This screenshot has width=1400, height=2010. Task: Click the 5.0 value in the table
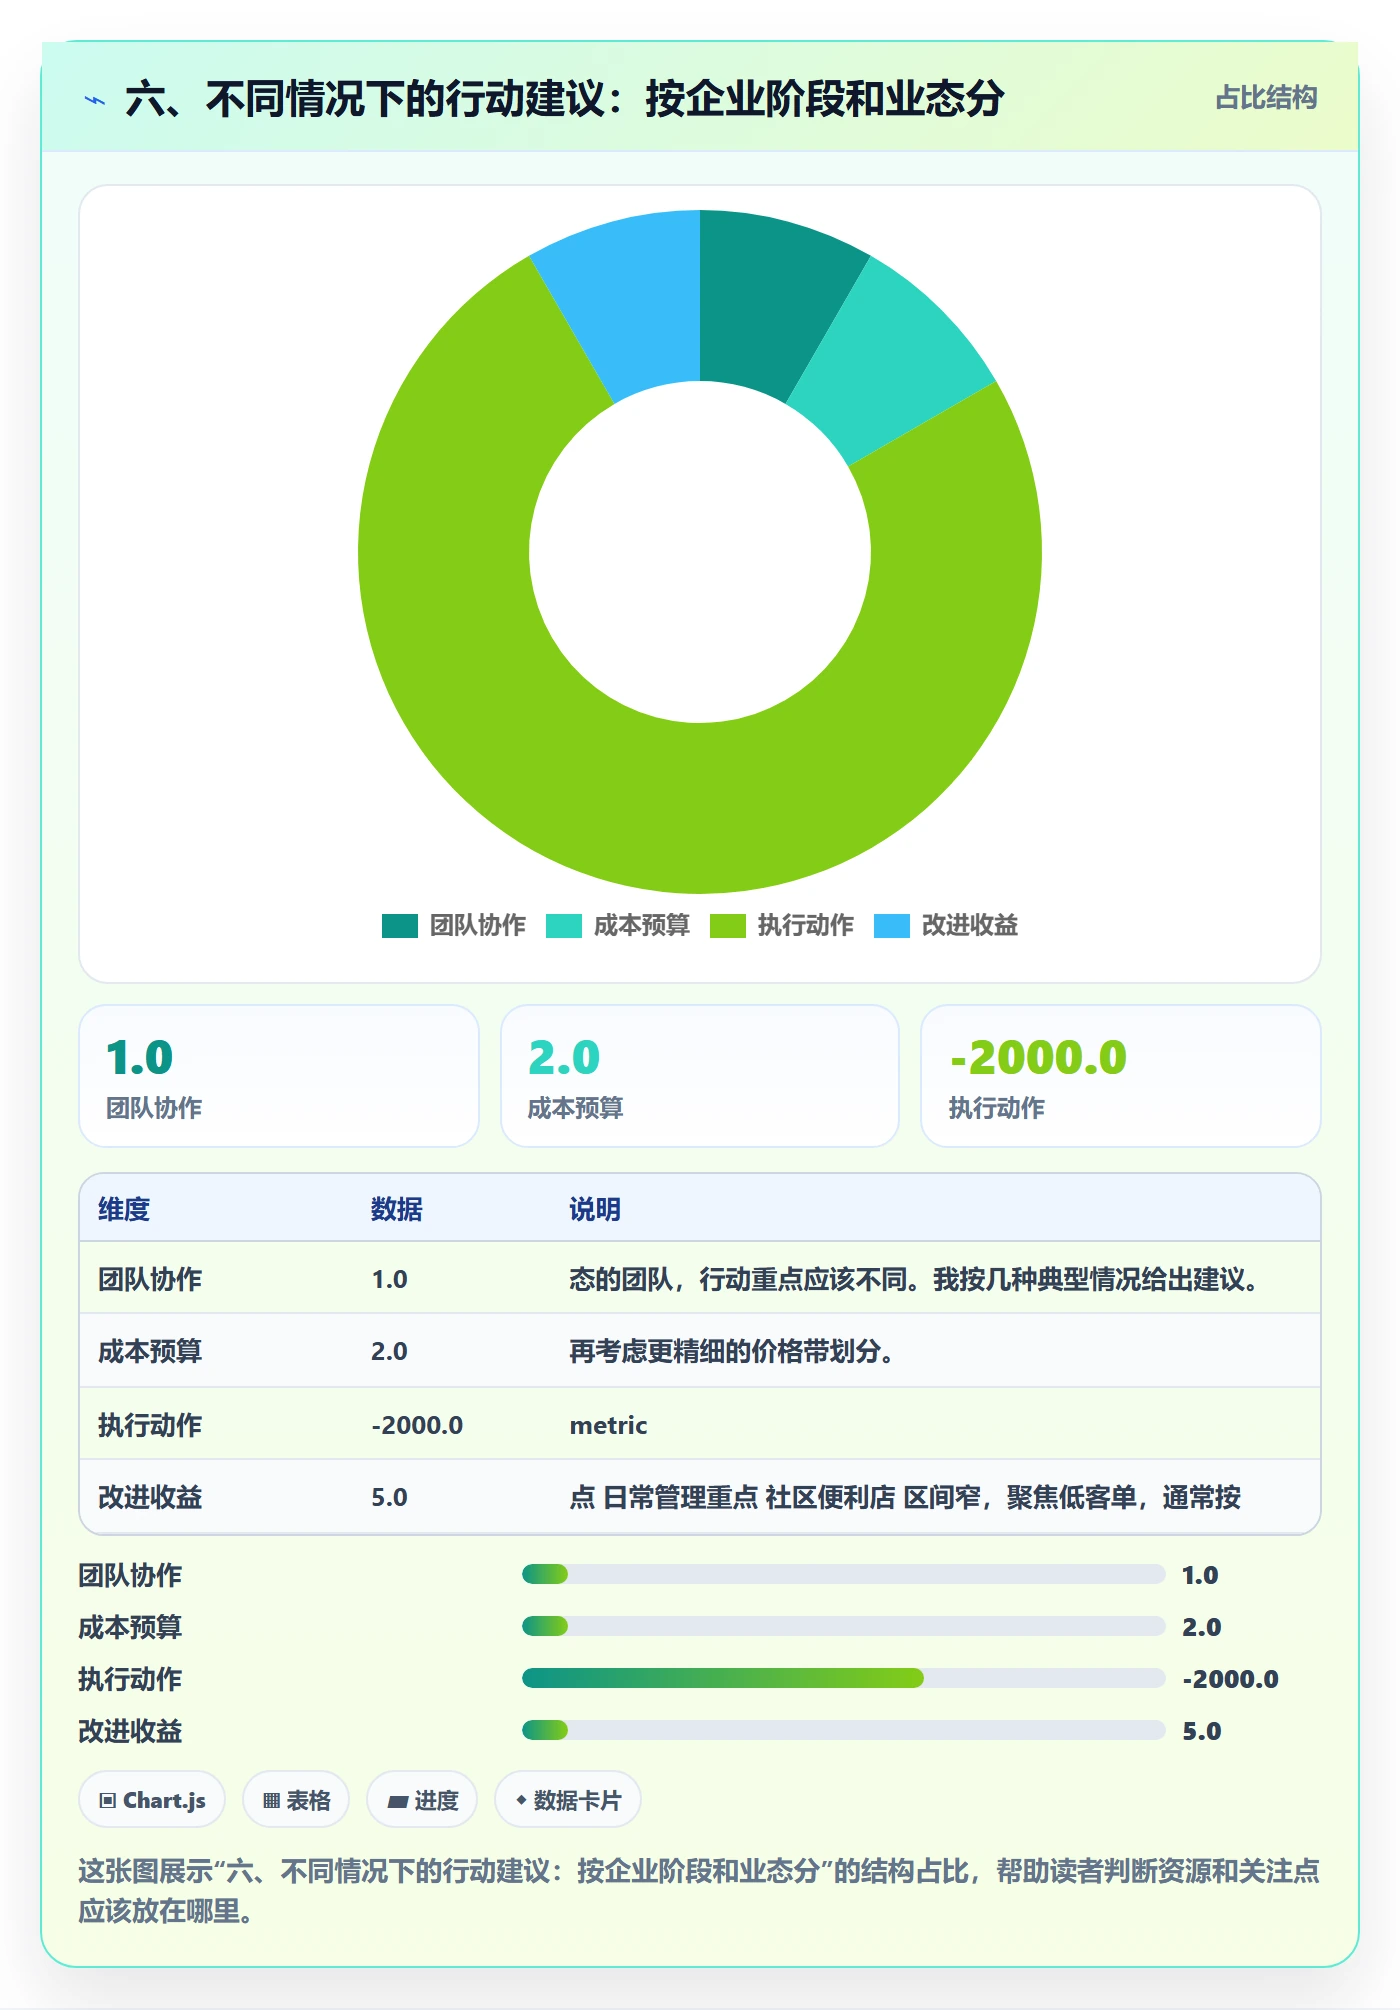pos(389,1497)
